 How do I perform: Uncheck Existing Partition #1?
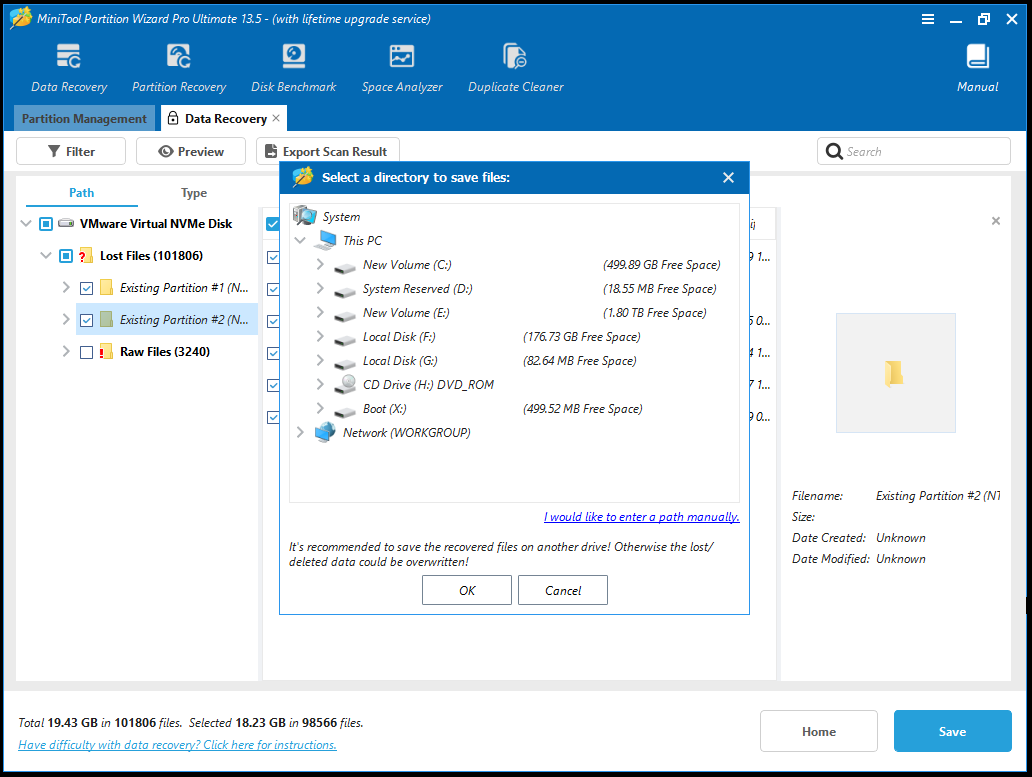point(85,288)
